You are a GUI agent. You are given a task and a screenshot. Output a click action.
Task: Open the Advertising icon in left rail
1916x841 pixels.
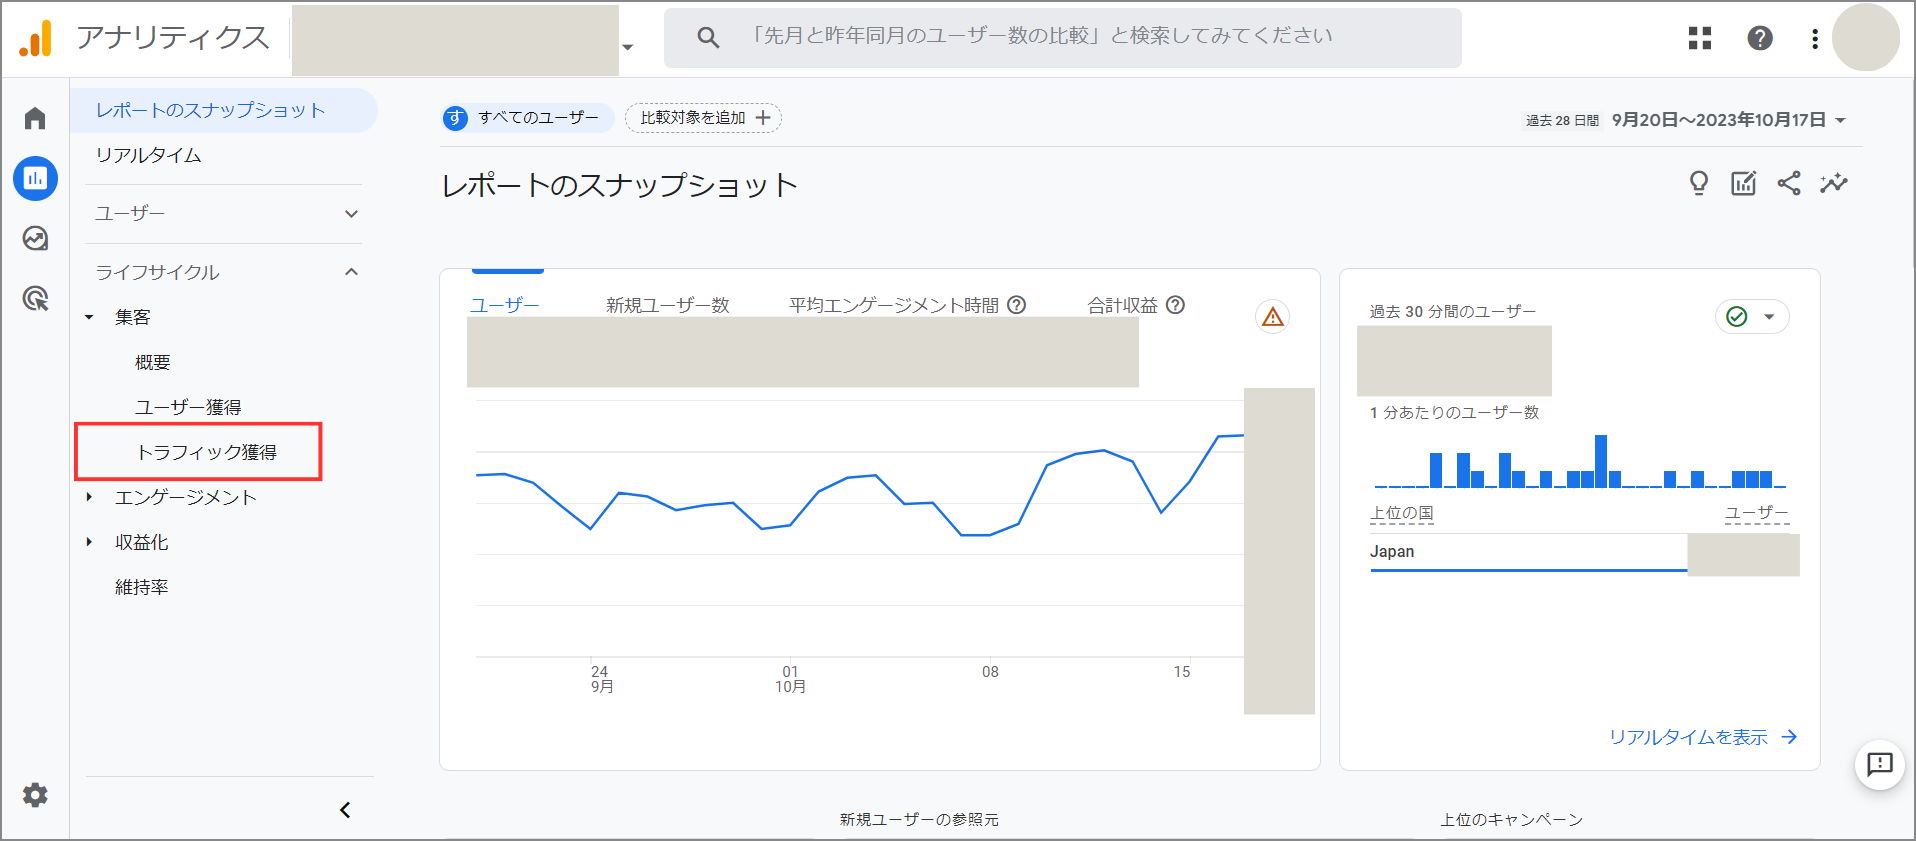[x=35, y=298]
